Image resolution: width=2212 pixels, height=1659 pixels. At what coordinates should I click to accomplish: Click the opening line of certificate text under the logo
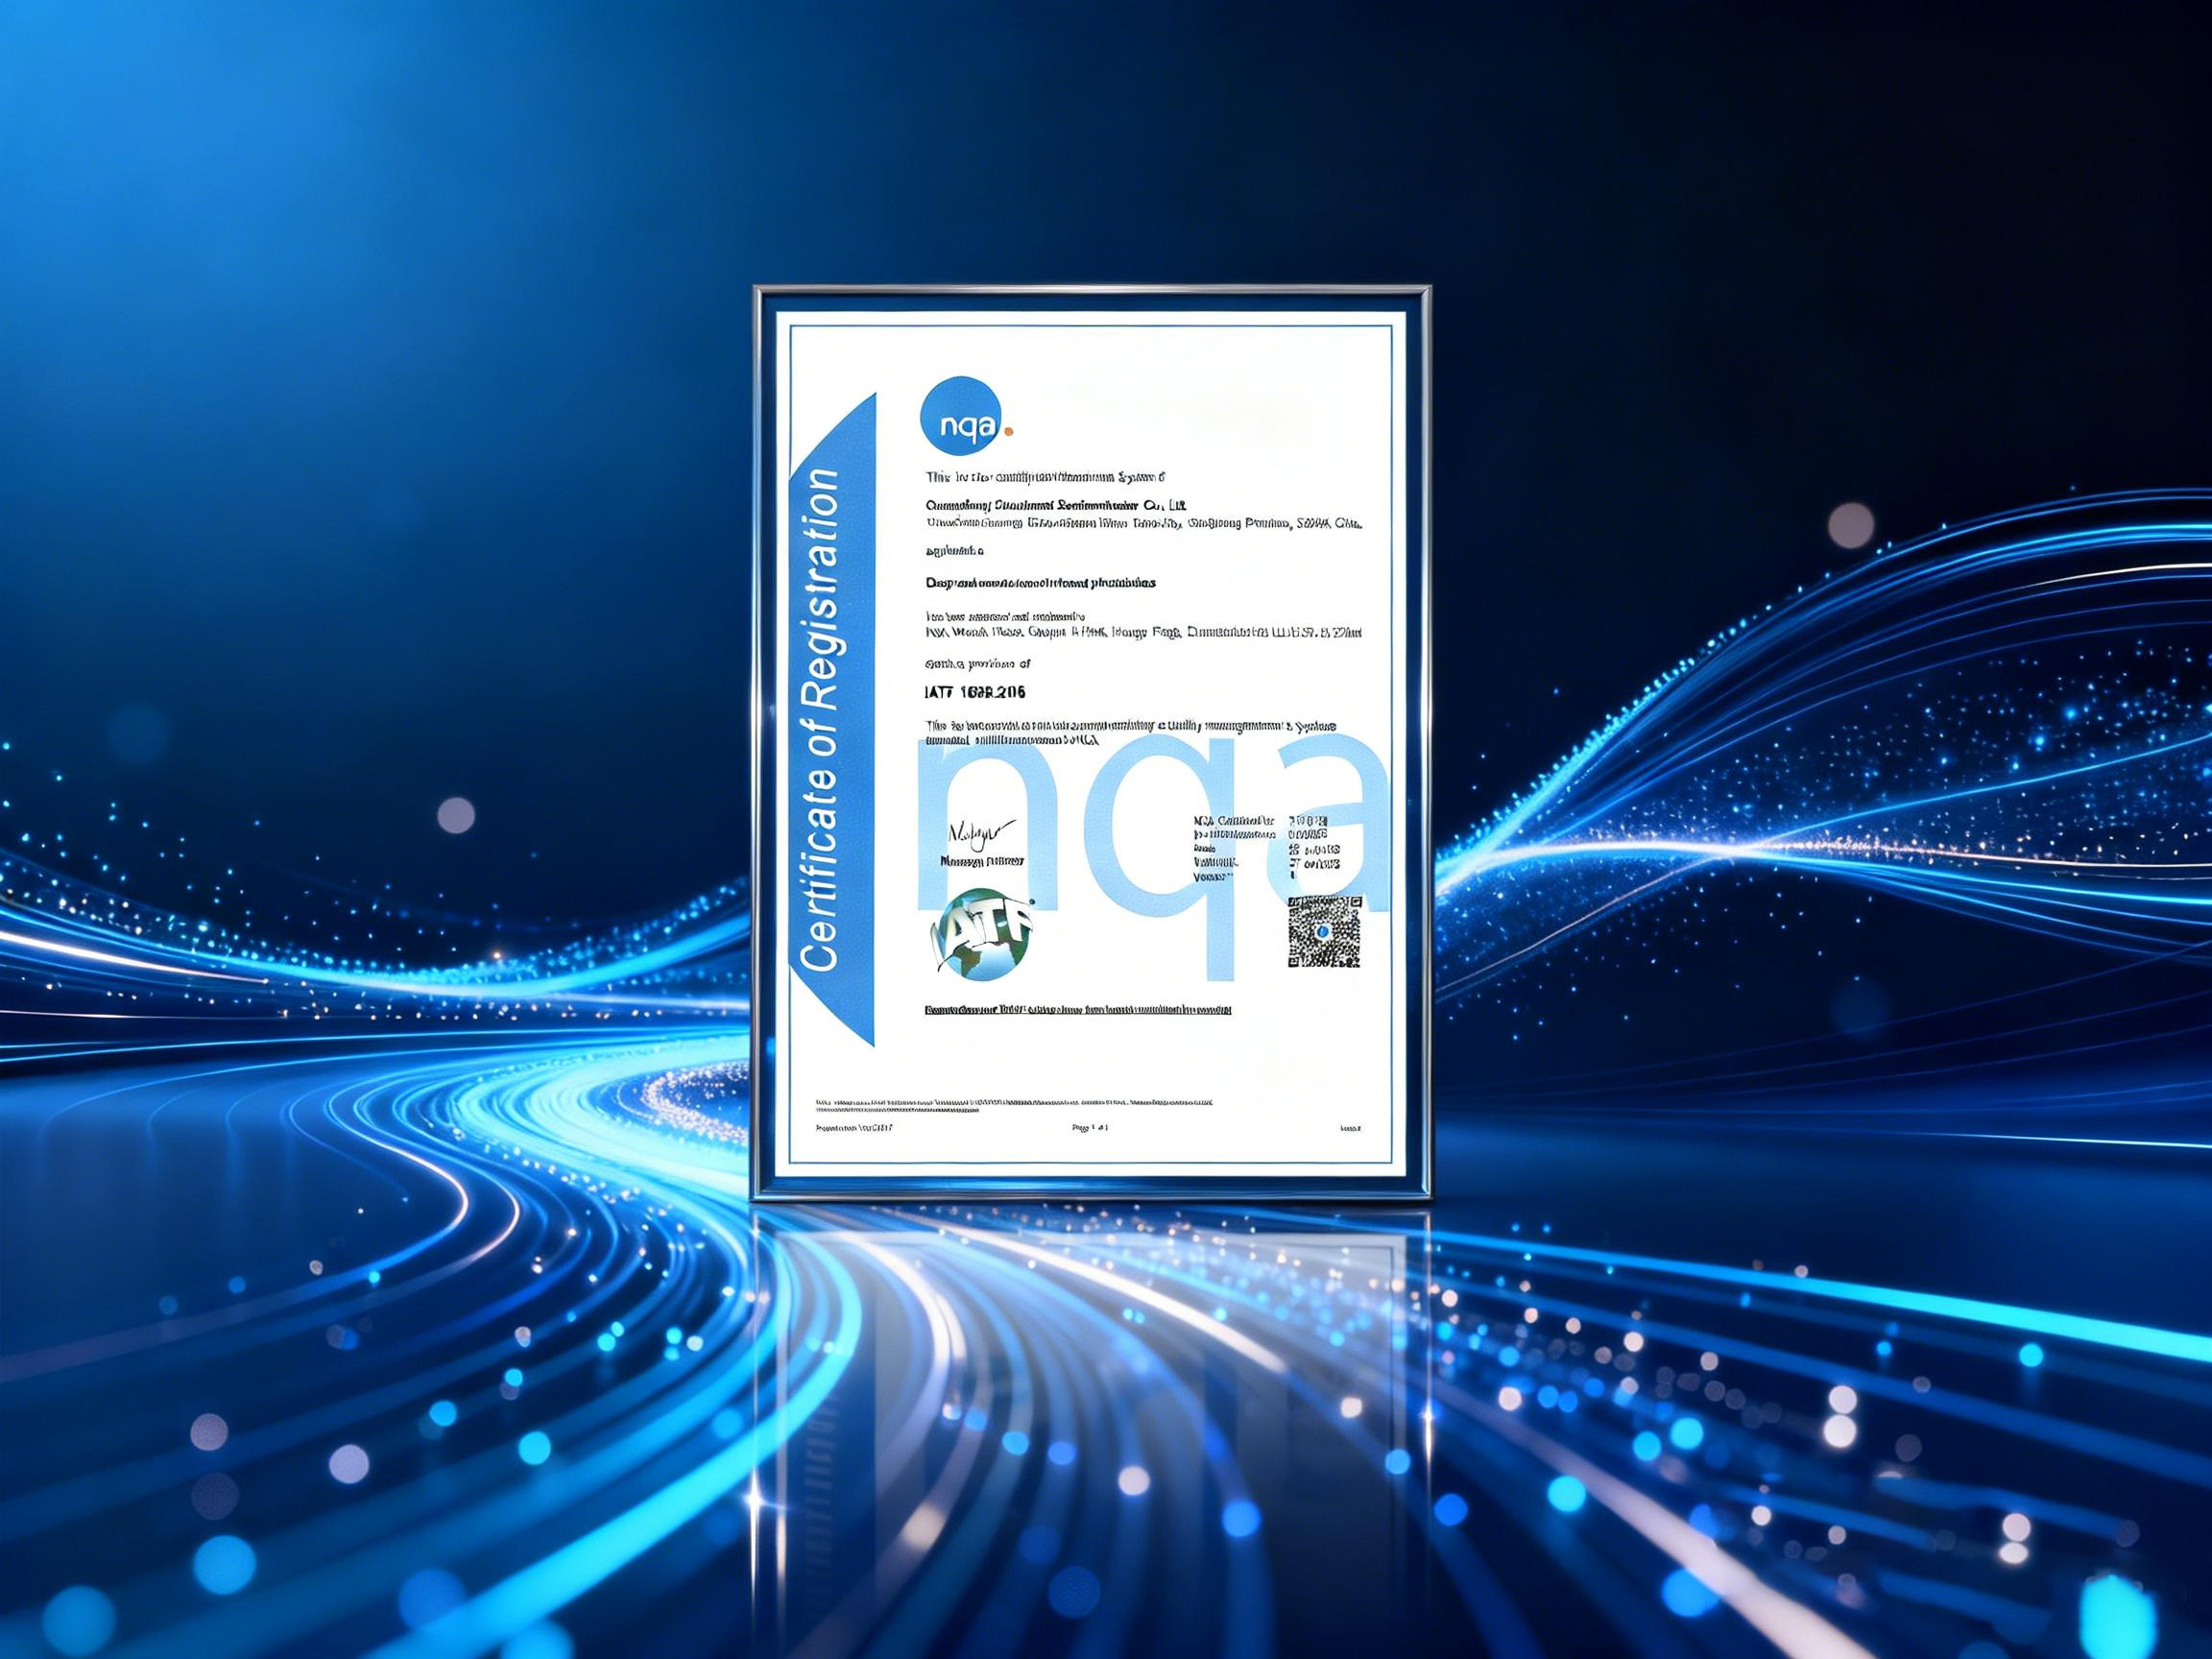point(1045,477)
